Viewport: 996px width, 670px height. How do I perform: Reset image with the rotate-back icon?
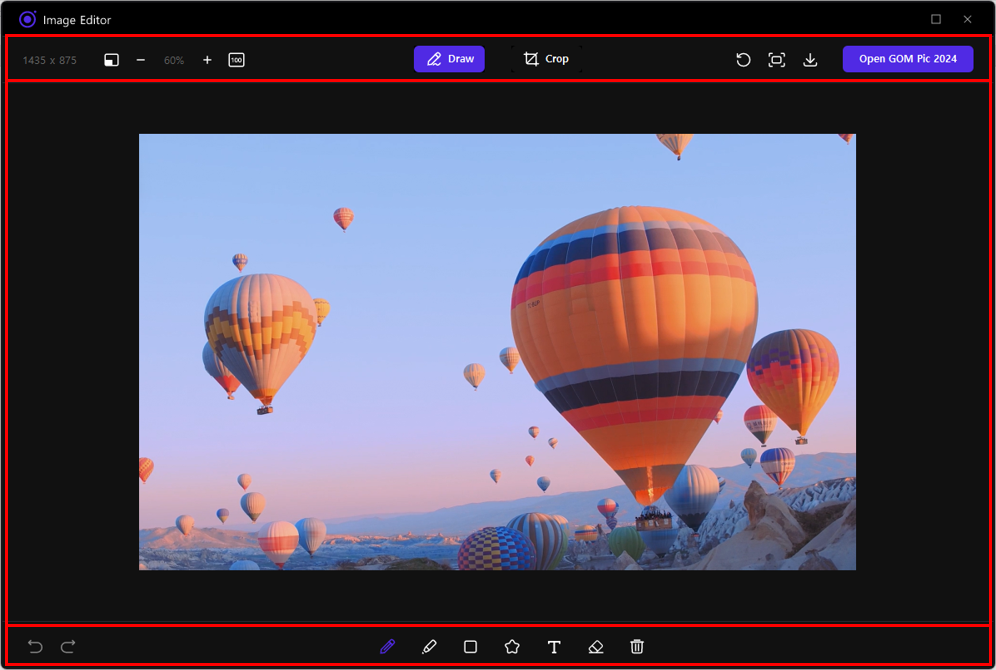743,60
